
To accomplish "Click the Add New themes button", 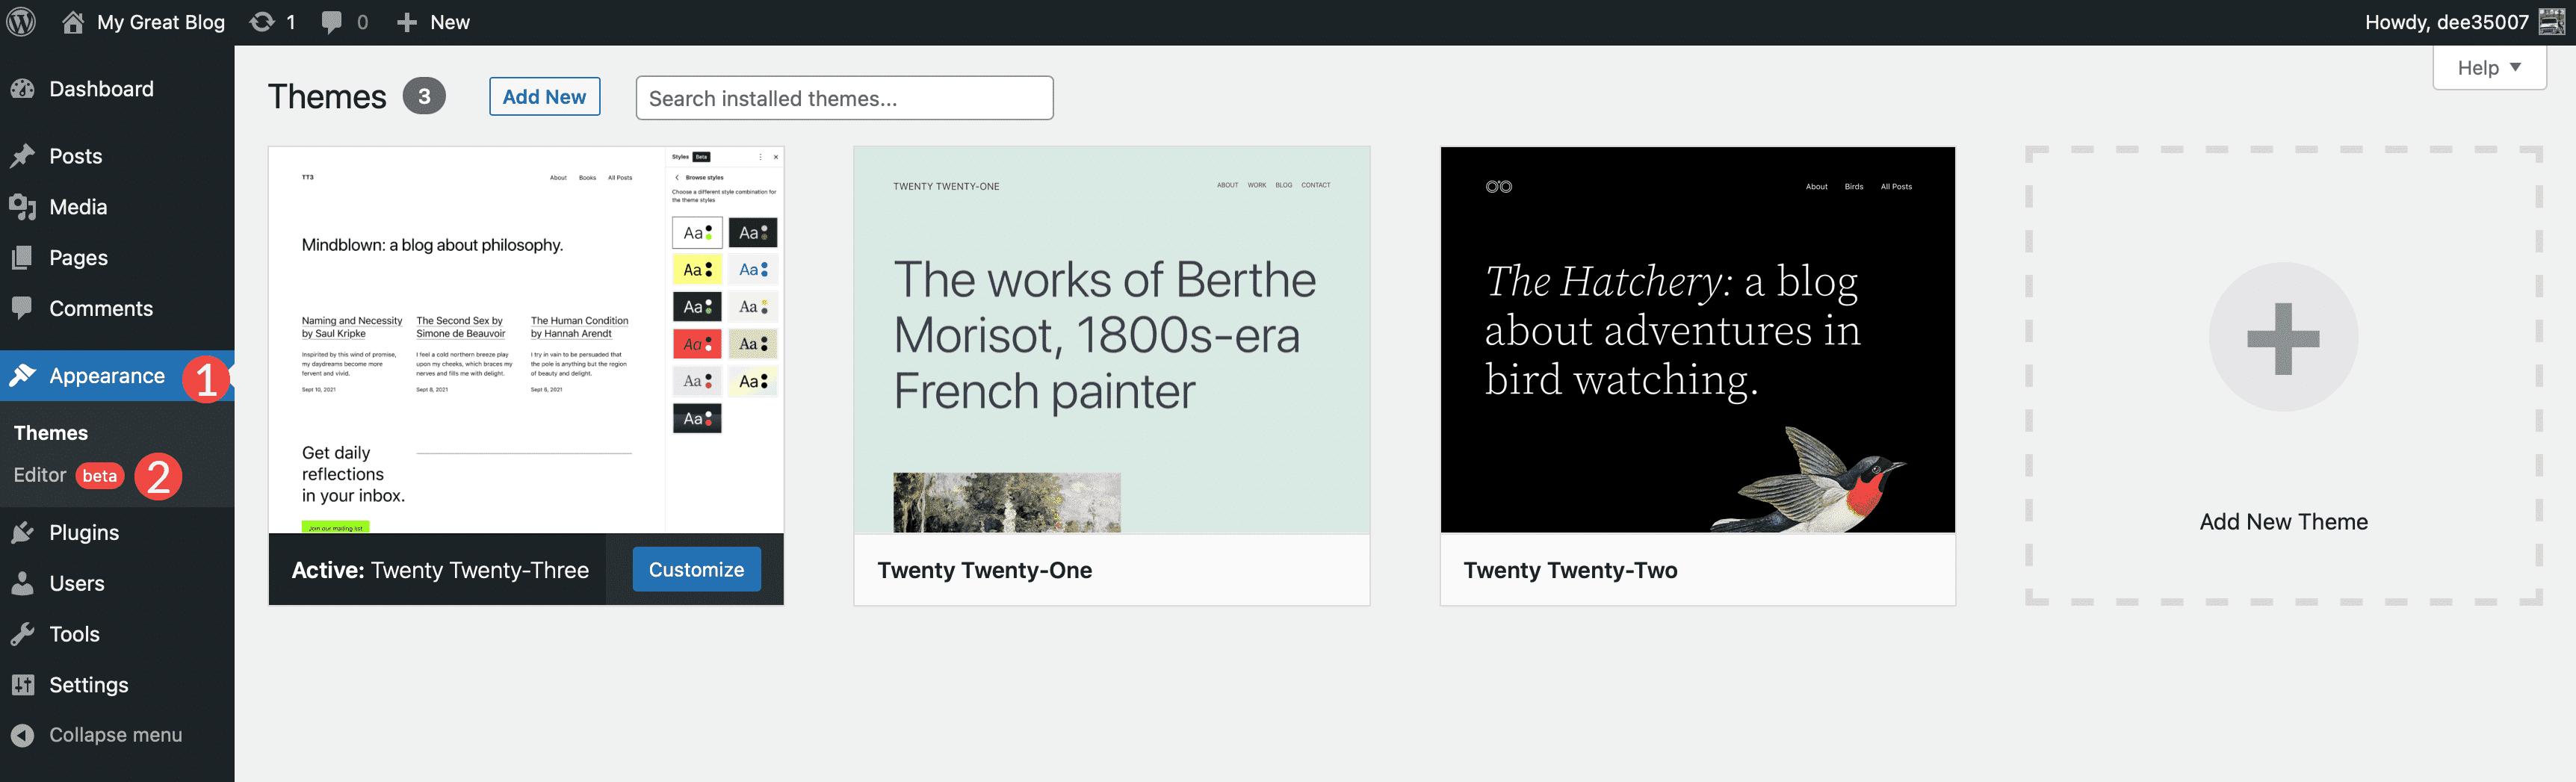I will coord(544,96).
